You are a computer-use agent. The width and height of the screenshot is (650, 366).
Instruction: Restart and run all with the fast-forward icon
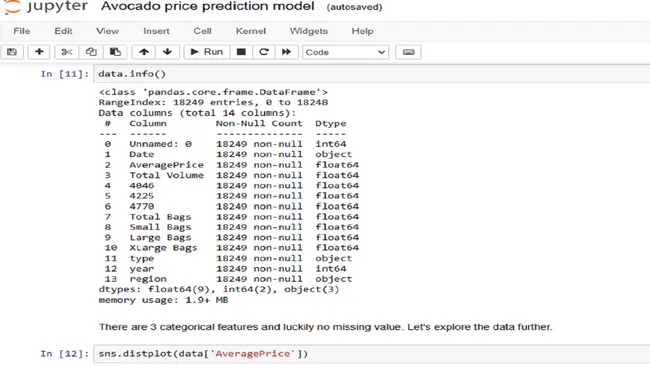(x=286, y=52)
